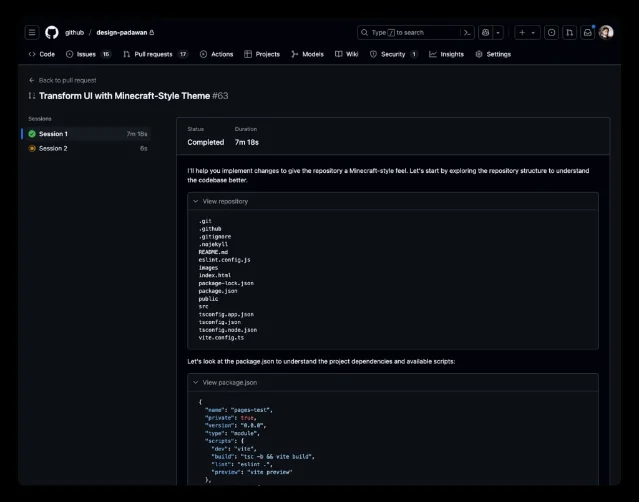
Task: Open the user avatar menu
Action: coord(606,33)
